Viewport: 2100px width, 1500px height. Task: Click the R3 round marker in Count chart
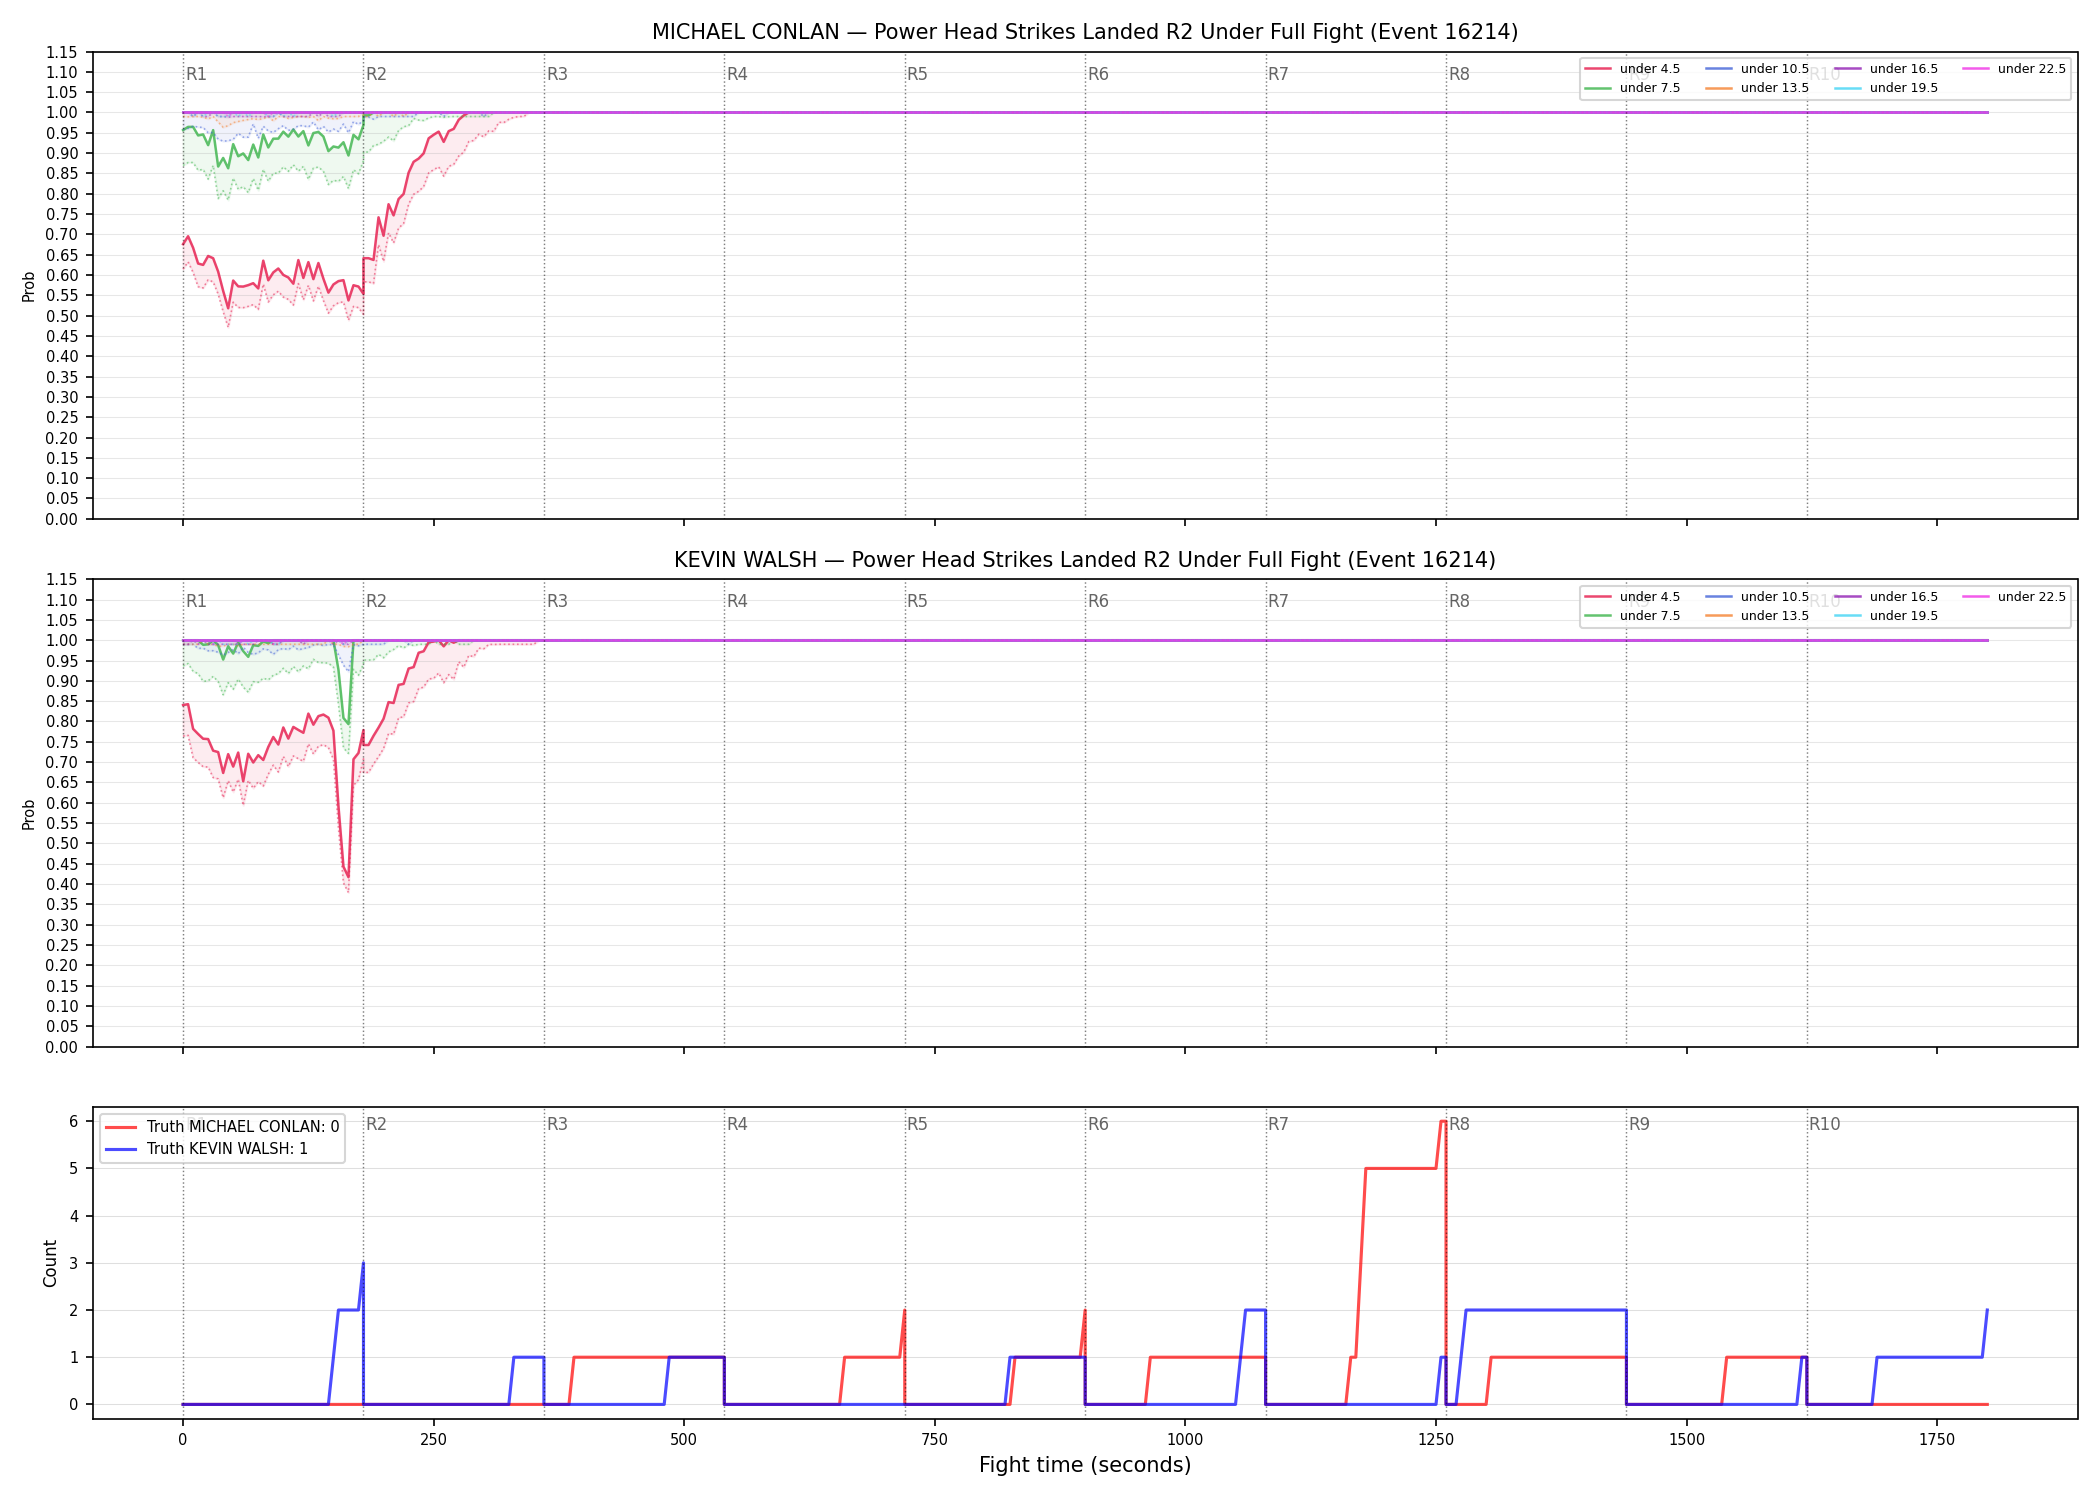(x=557, y=1124)
